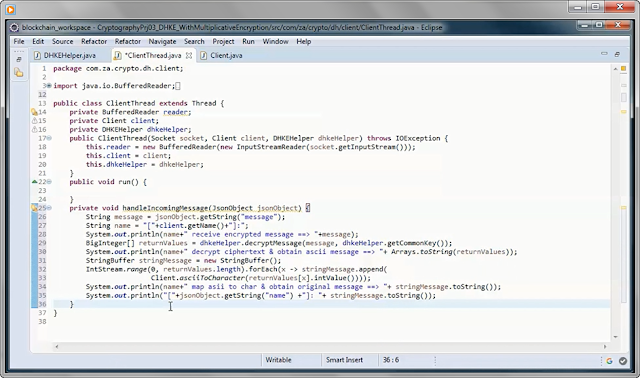Click asciiToCharacter on line 33
Screen dimensions: 640x378
point(212,278)
